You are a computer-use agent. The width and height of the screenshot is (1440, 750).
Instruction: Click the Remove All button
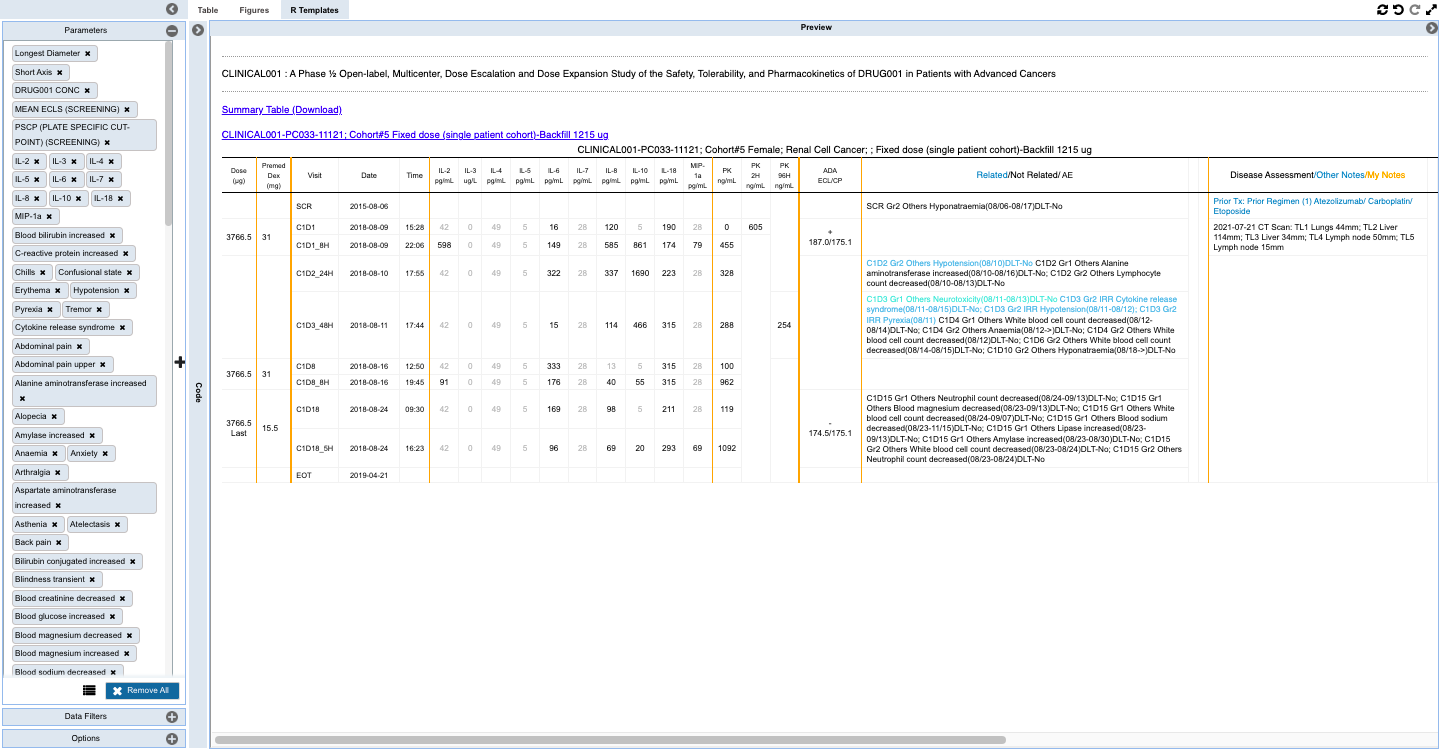click(x=141, y=690)
